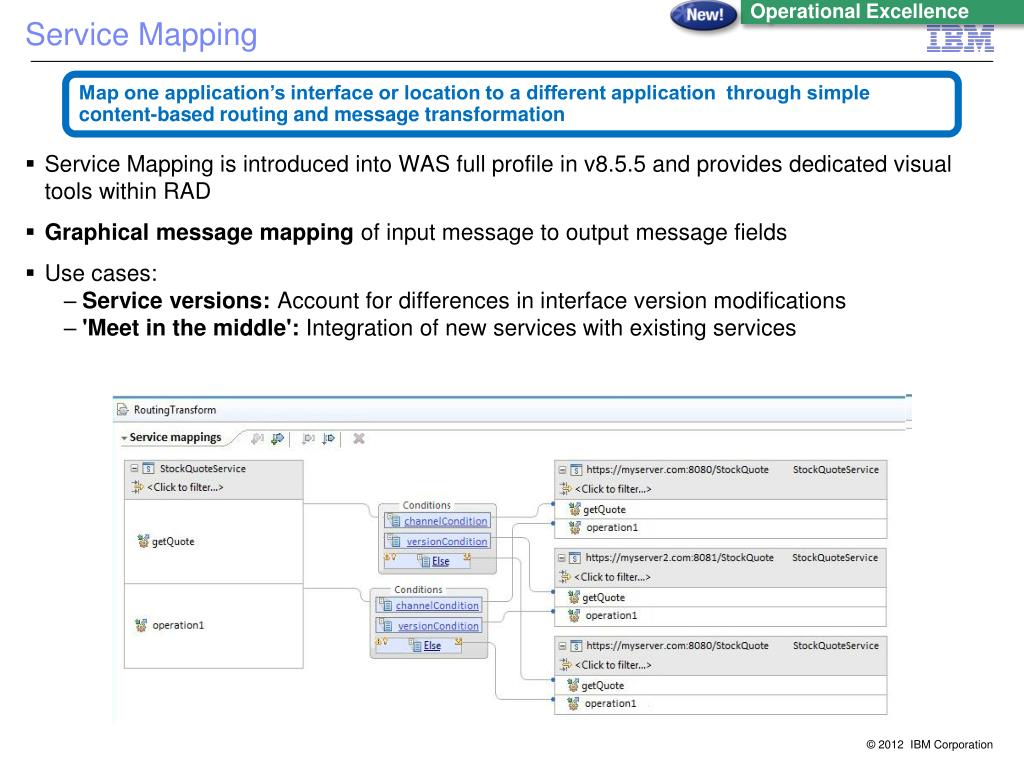
Task: Collapse the myserver2.com:8081 target service box
Action: point(561,558)
